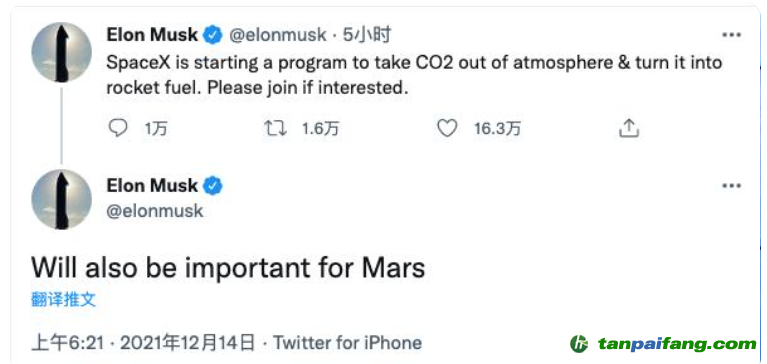767x364 pixels.
Task: Click the SpaceX CO2 rocket fuel tweet text
Action: pos(414,76)
